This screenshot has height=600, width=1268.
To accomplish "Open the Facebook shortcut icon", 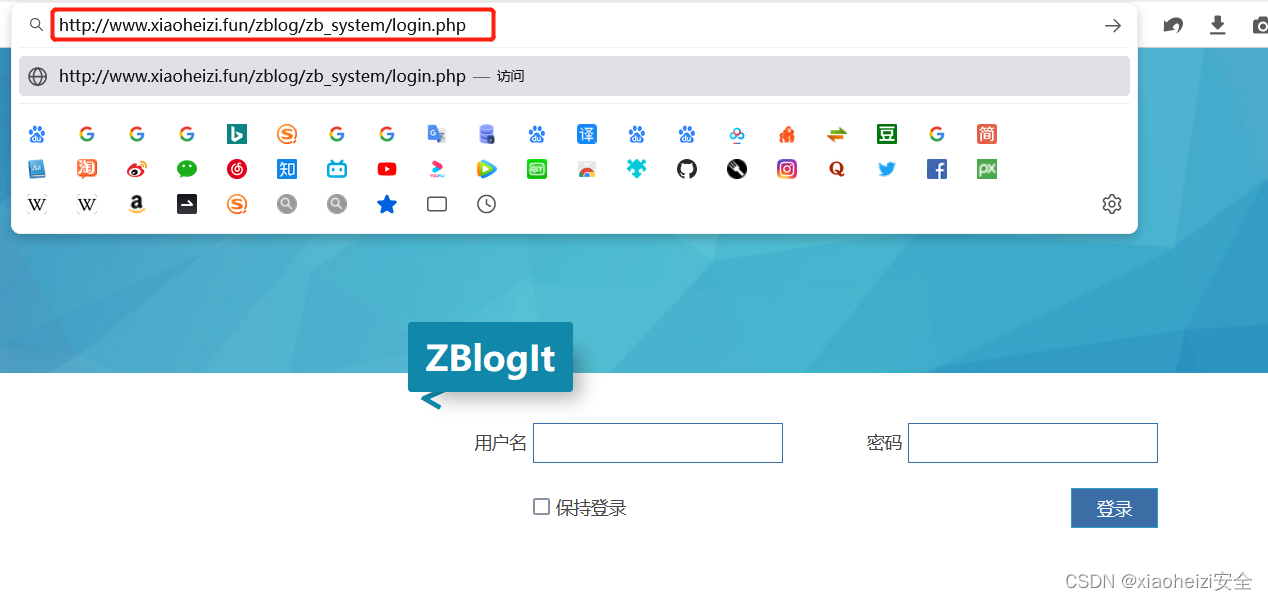I will 936,169.
